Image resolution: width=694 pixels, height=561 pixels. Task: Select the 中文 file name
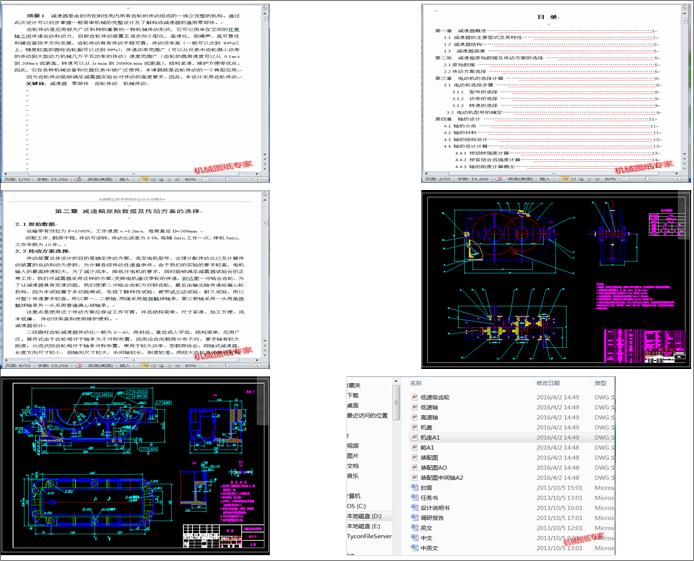click(x=426, y=538)
